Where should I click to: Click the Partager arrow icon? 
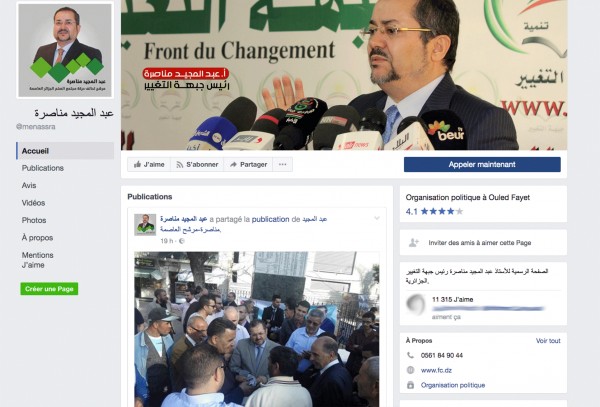click(x=233, y=164)
